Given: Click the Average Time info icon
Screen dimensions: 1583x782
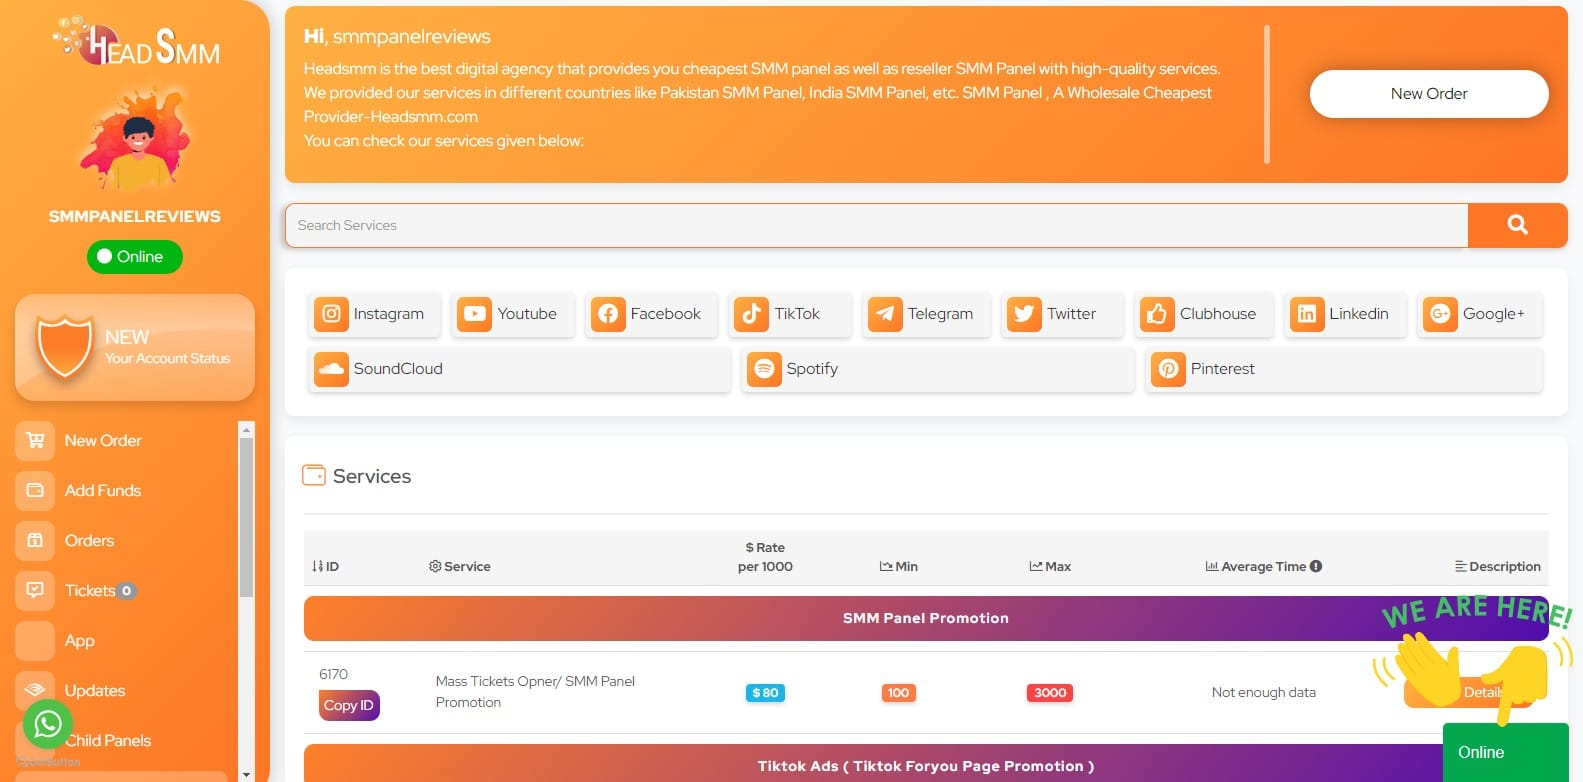Looking at the screenshot, I should pyautogui.click(x=1316, y=566).
